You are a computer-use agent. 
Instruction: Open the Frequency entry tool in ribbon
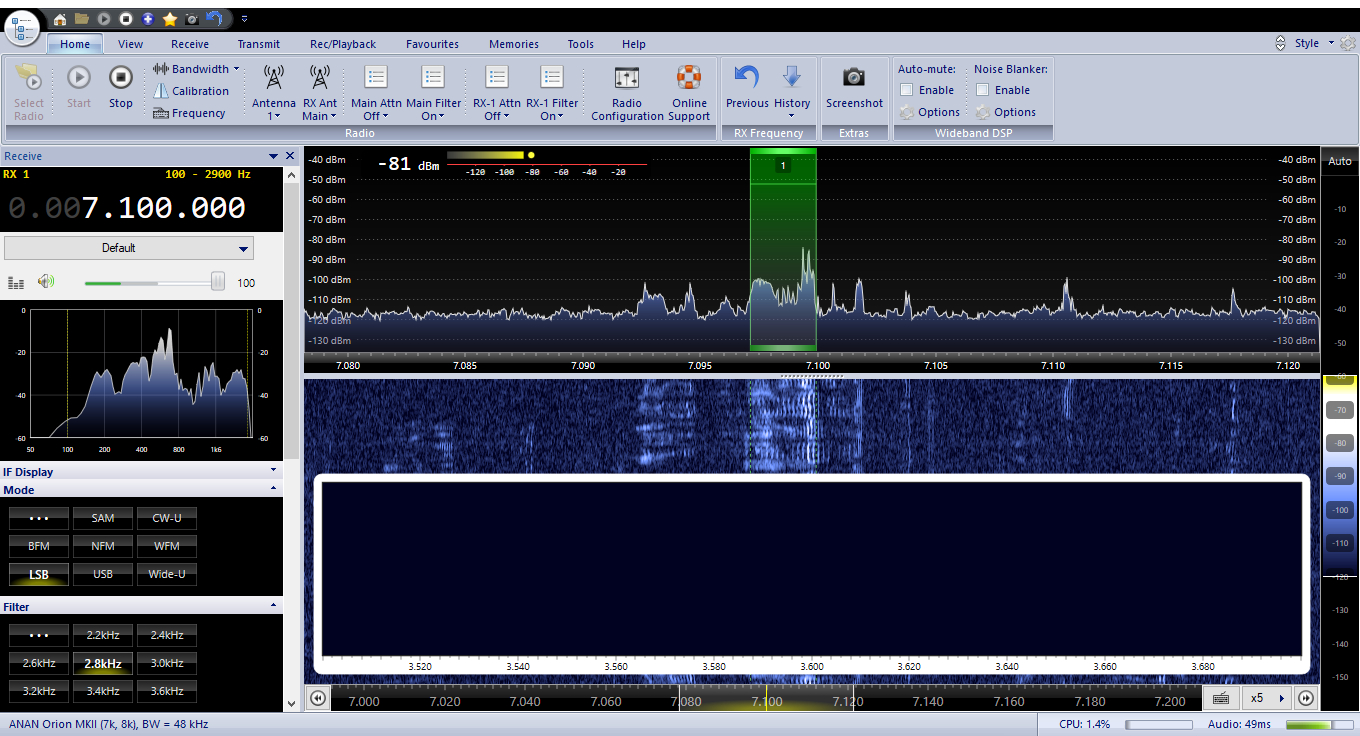(189, 113)
